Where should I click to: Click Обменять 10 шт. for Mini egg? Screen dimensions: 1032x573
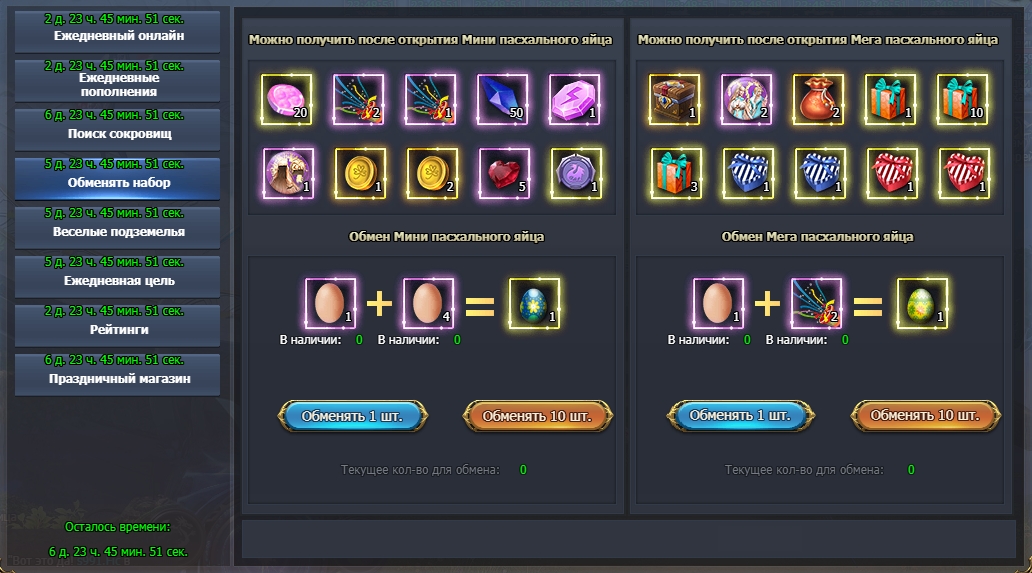[x=537, y=416]
